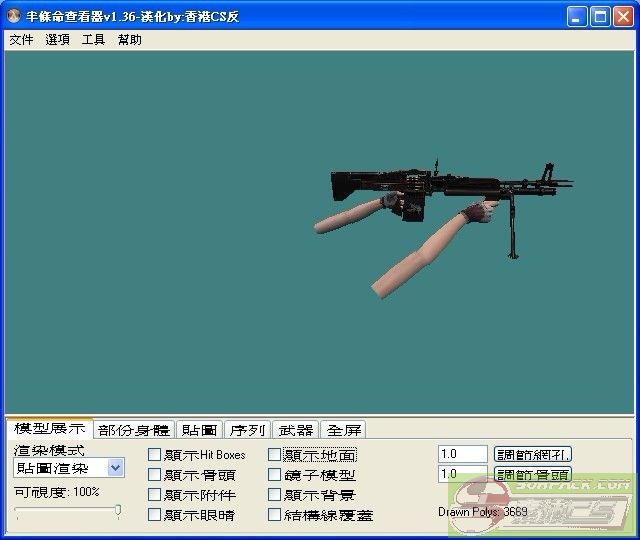Switch to the 部份身體 tab

[x=134, y=430]
